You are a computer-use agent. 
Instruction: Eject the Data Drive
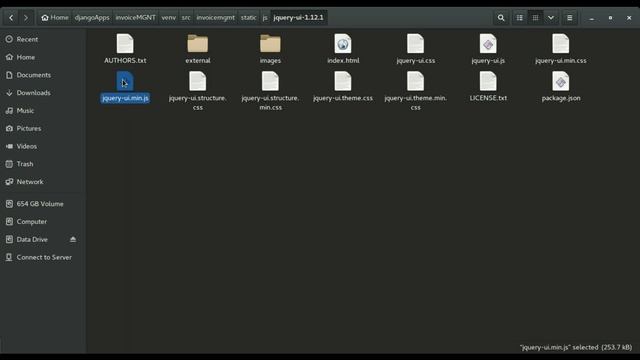tap(73, 239)
